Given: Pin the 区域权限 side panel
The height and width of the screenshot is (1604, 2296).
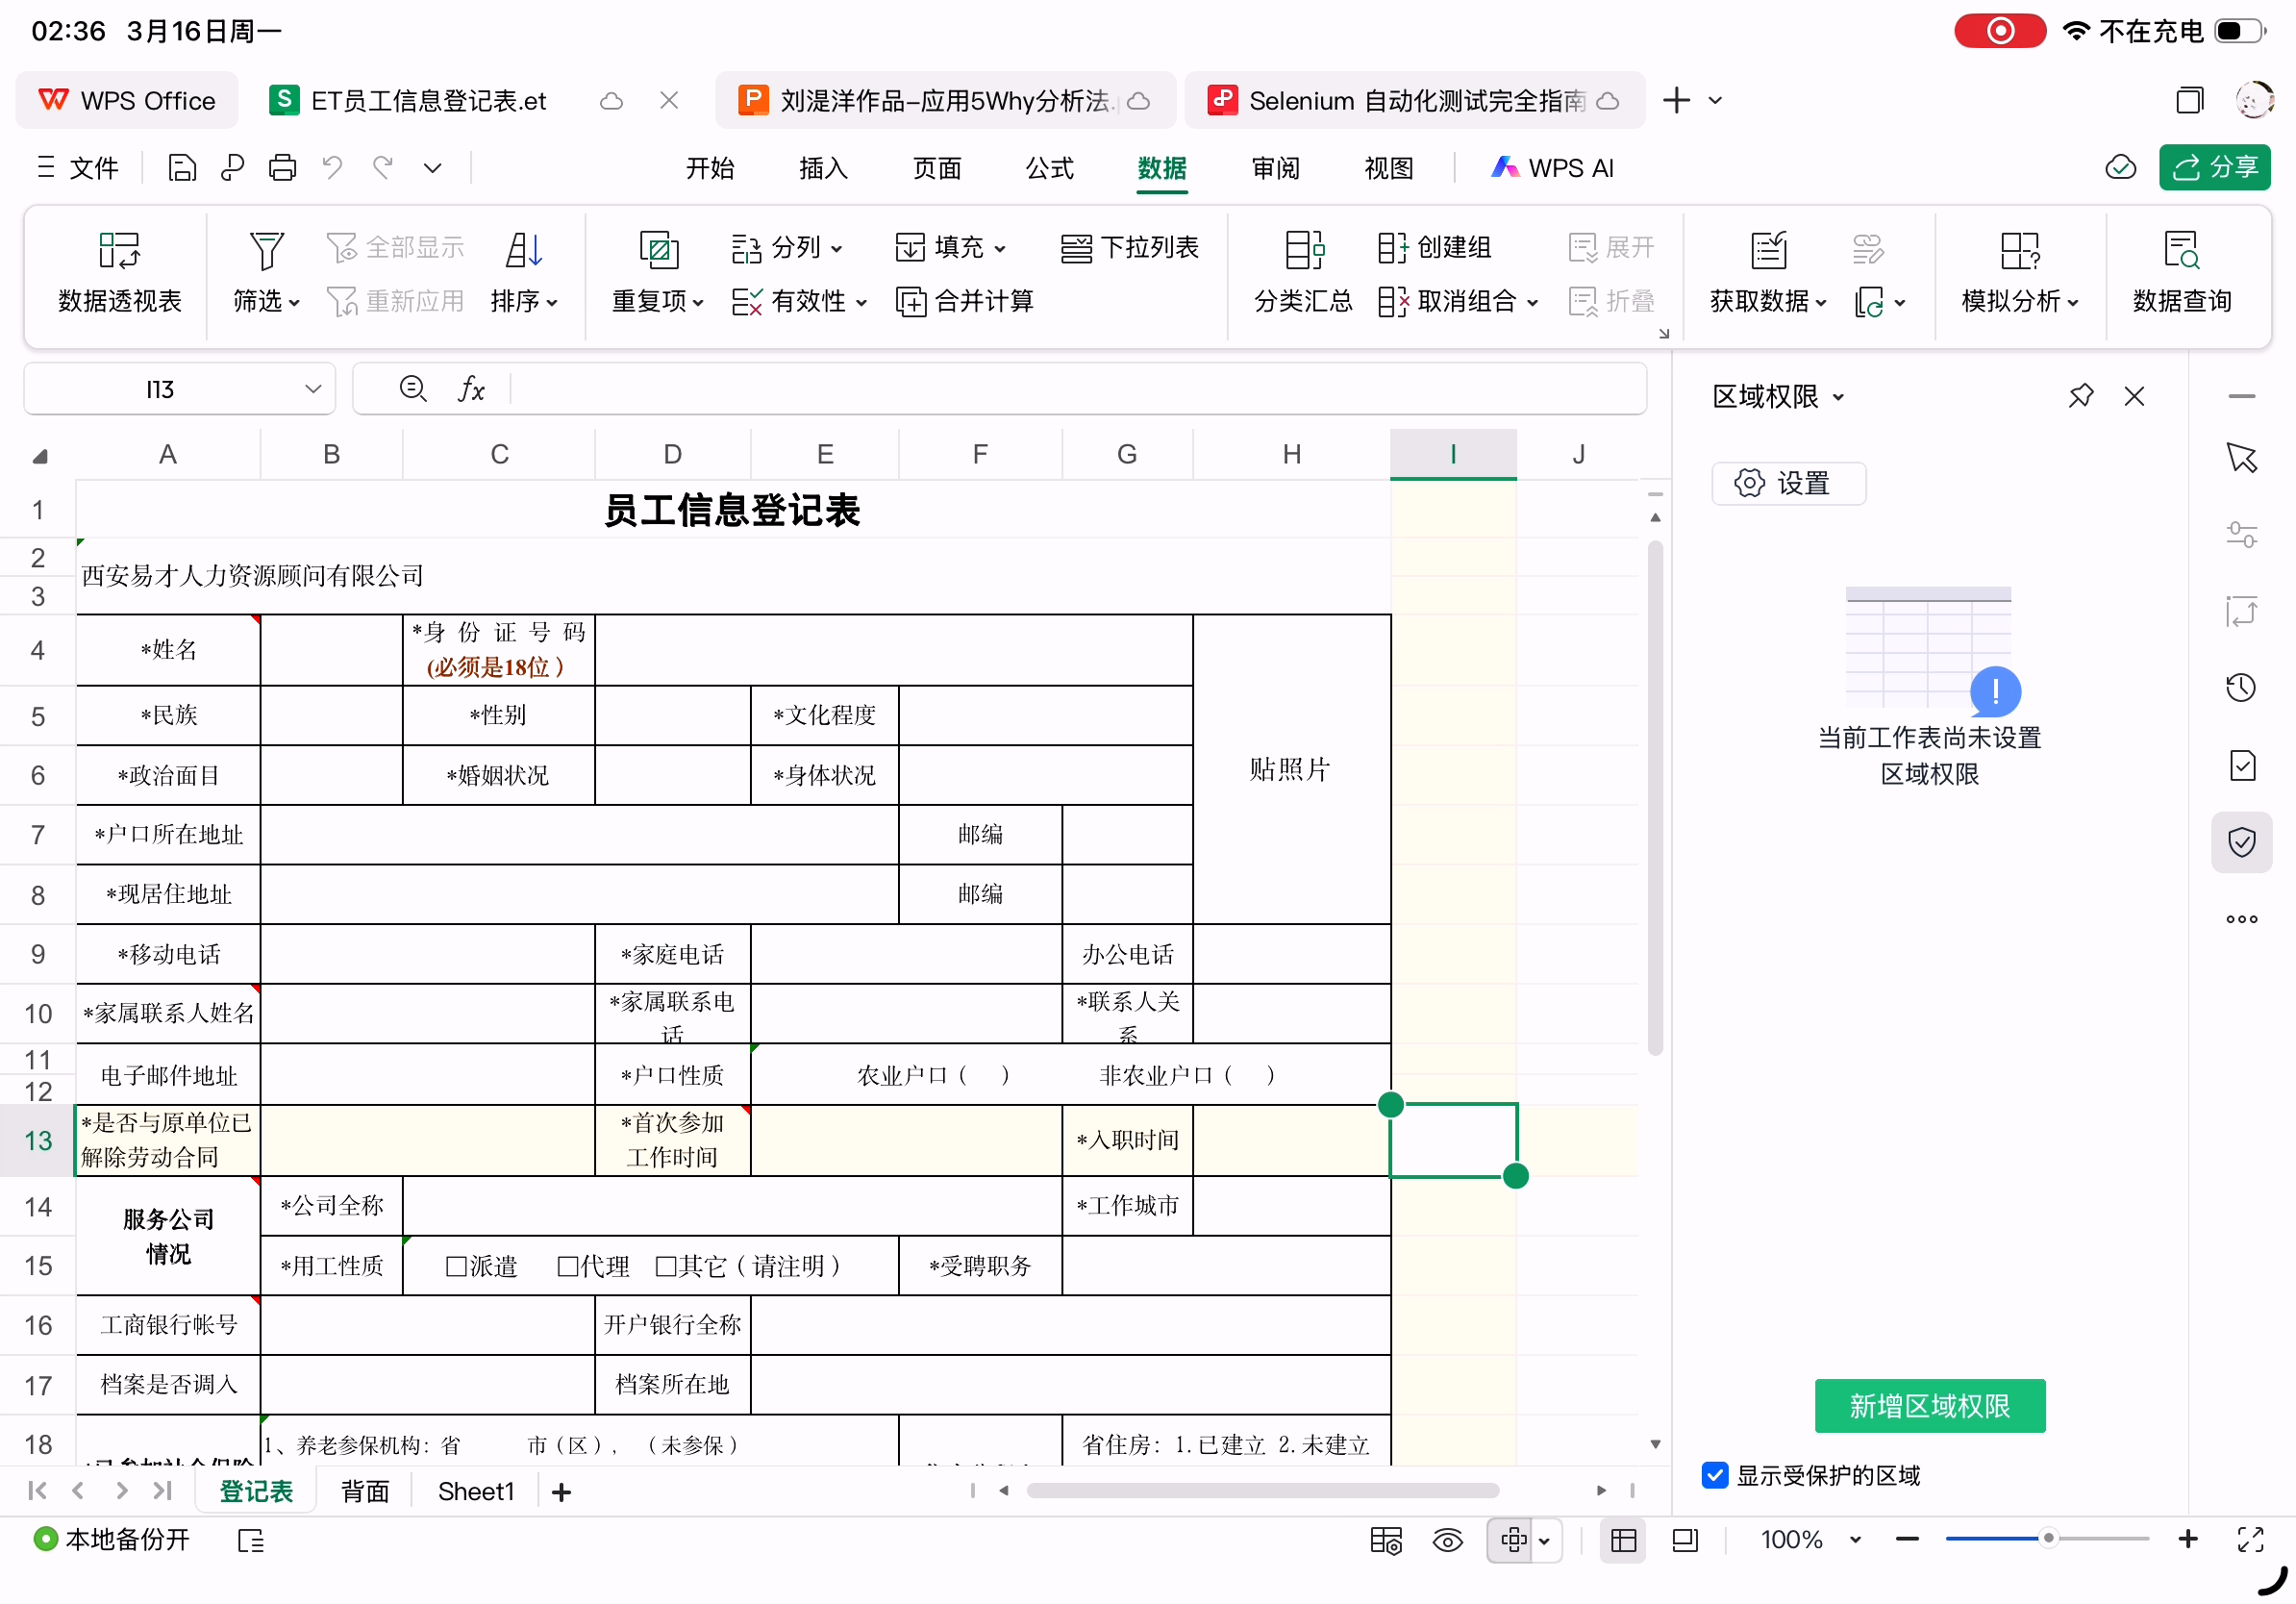Looking at the screenshot, I should (x=2080, y=396).
